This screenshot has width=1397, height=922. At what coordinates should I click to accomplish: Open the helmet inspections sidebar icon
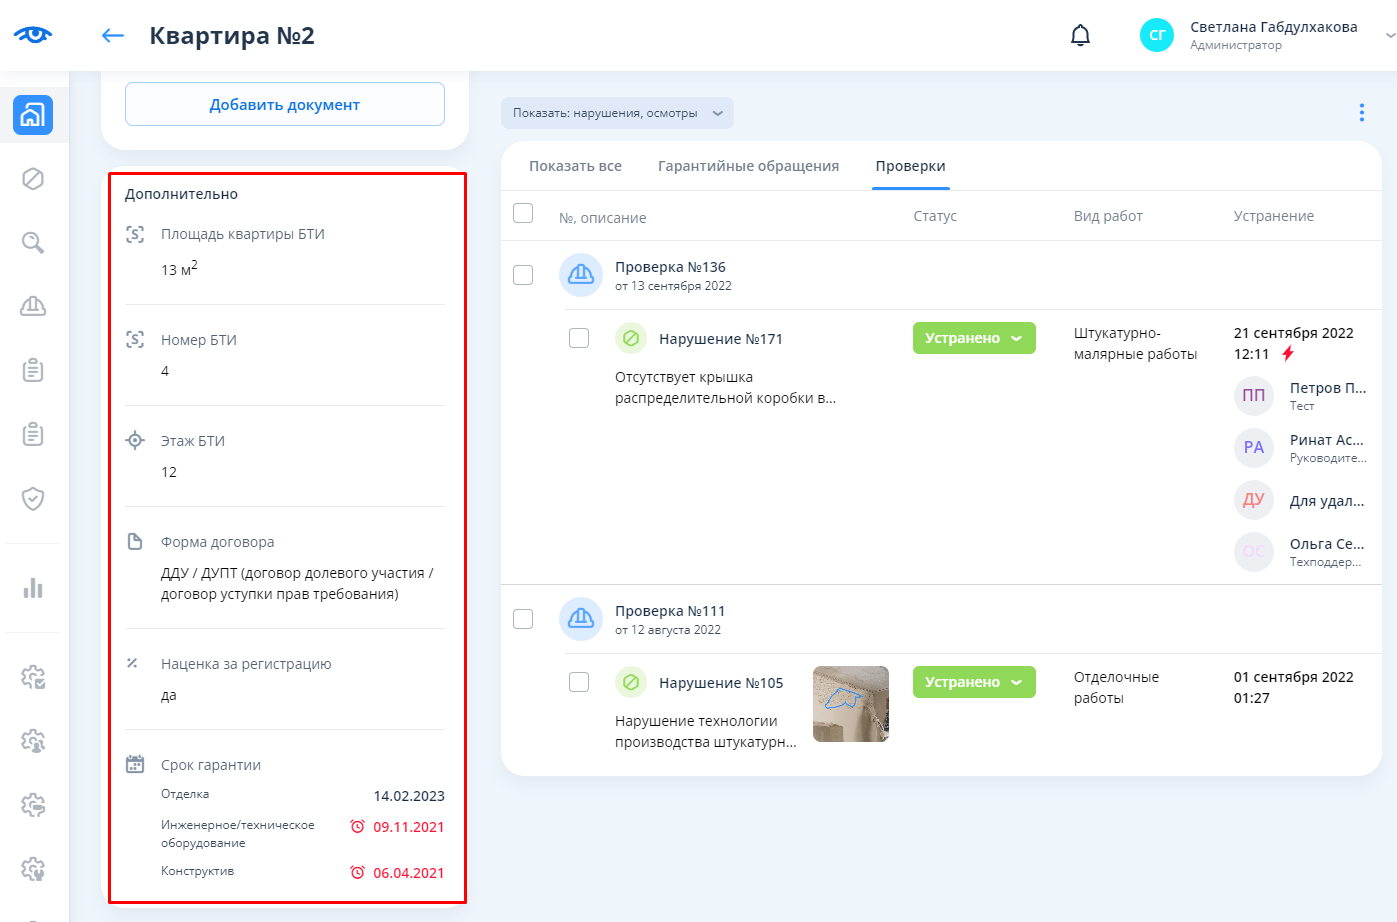[x=33, y=306]
